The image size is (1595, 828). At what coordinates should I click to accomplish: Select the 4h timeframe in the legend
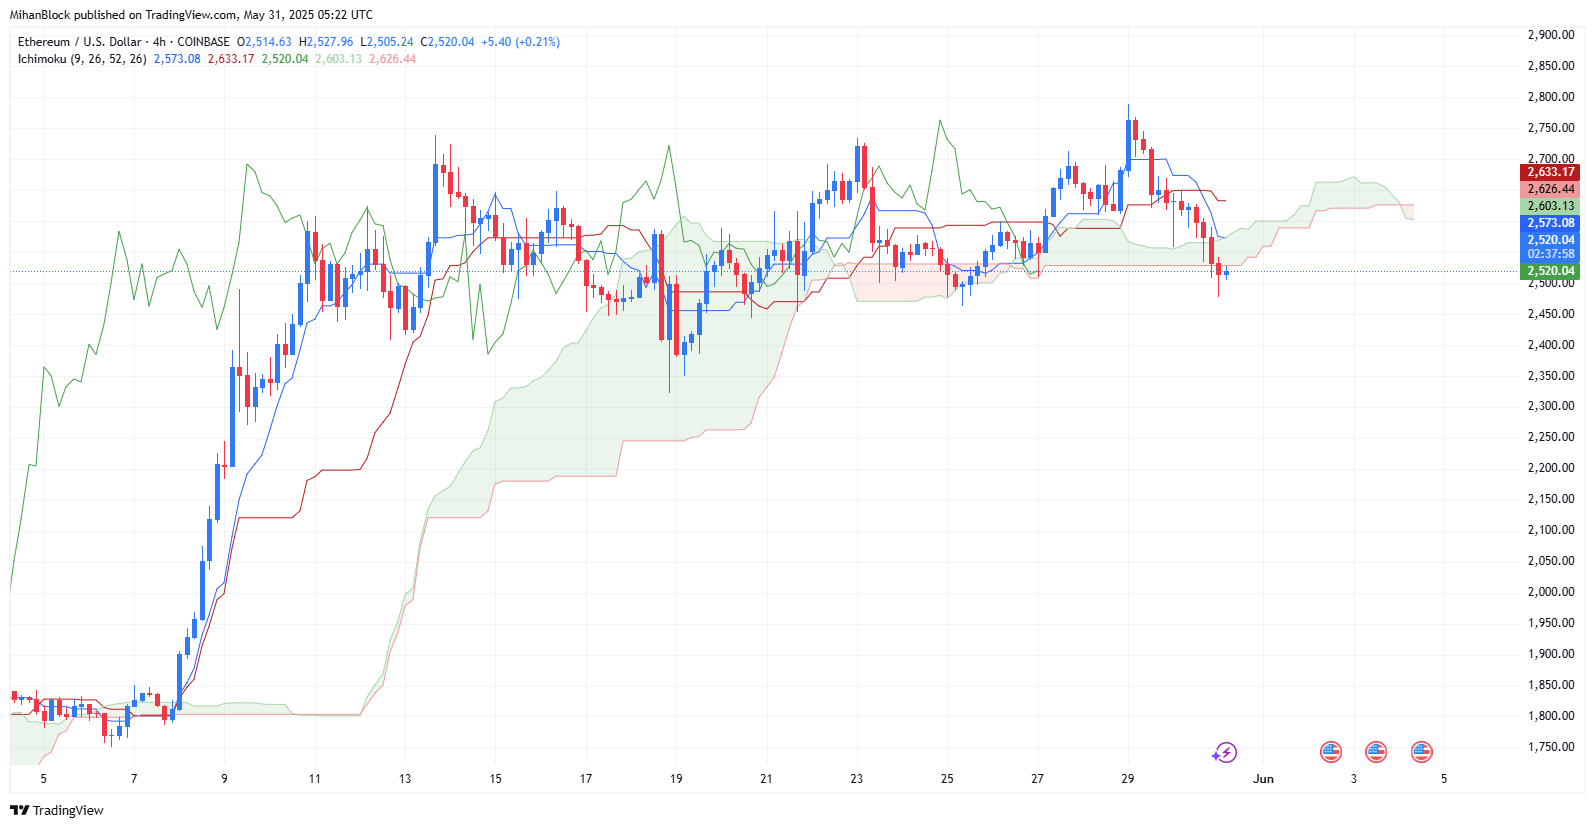tap(159, 42)
